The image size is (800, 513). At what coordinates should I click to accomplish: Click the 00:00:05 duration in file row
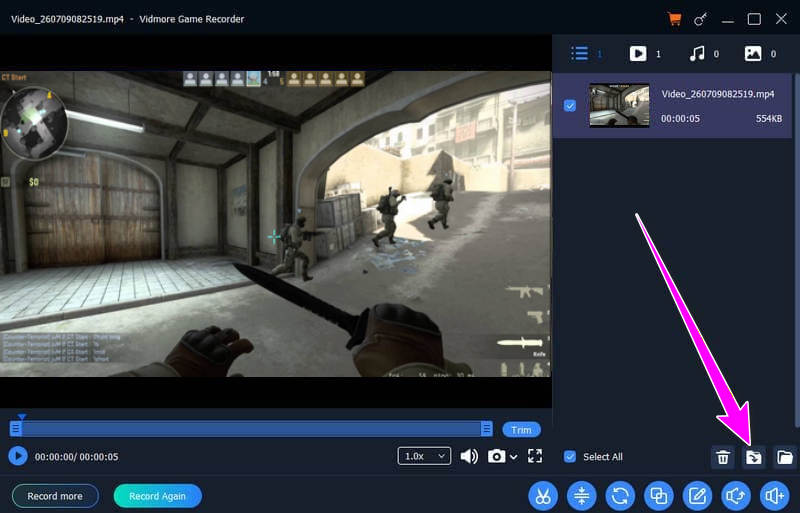click(x=680, y=118)
